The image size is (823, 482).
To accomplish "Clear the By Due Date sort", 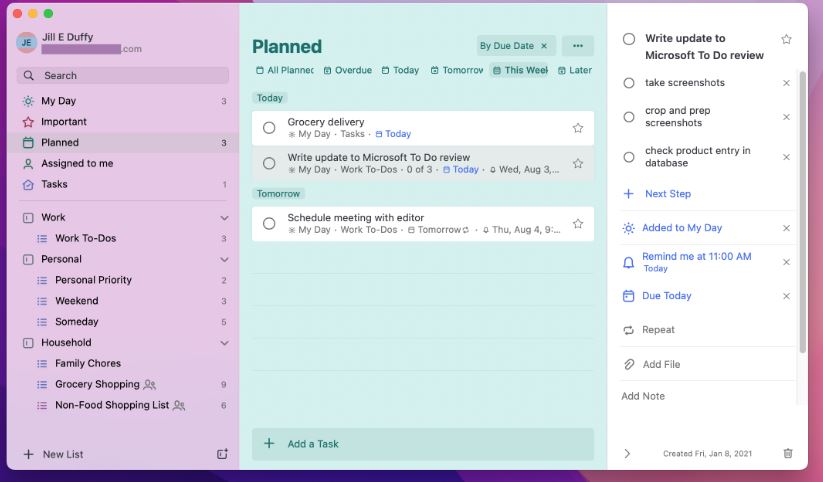I will (x=544, y=46).
